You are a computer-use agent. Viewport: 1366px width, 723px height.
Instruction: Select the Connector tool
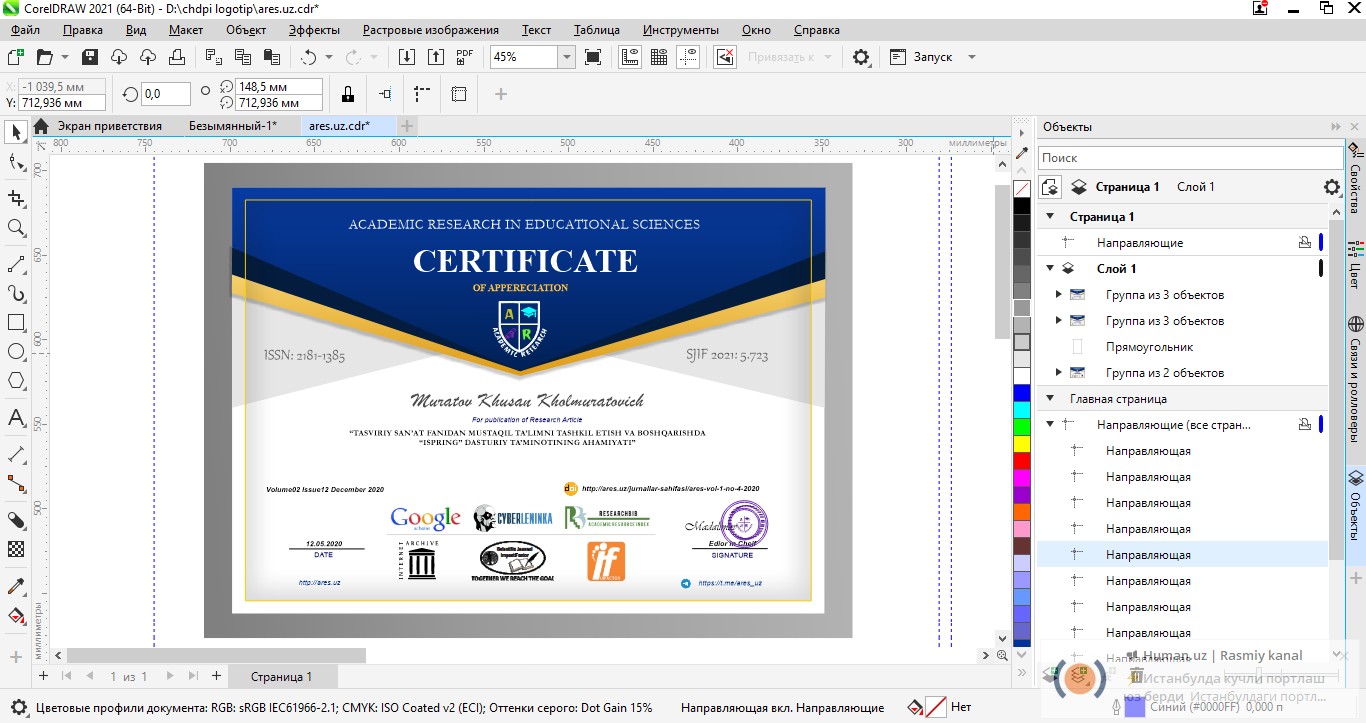(x=16, y=483)
